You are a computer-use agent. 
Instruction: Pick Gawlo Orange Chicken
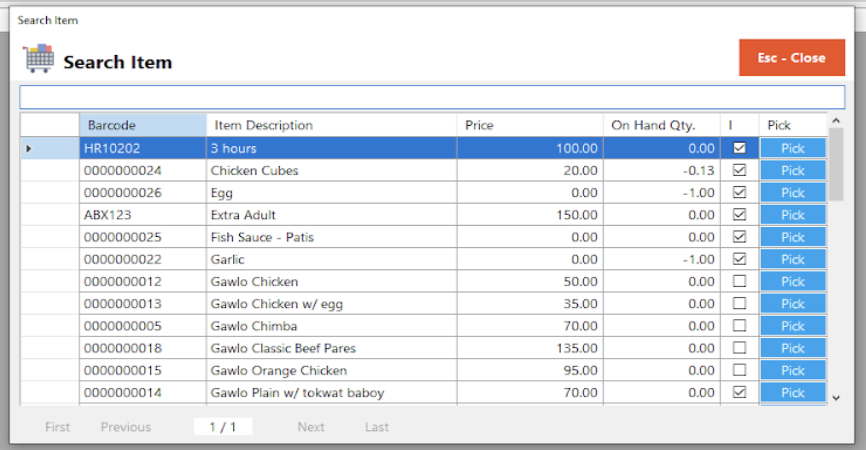(x=792, y=371)
